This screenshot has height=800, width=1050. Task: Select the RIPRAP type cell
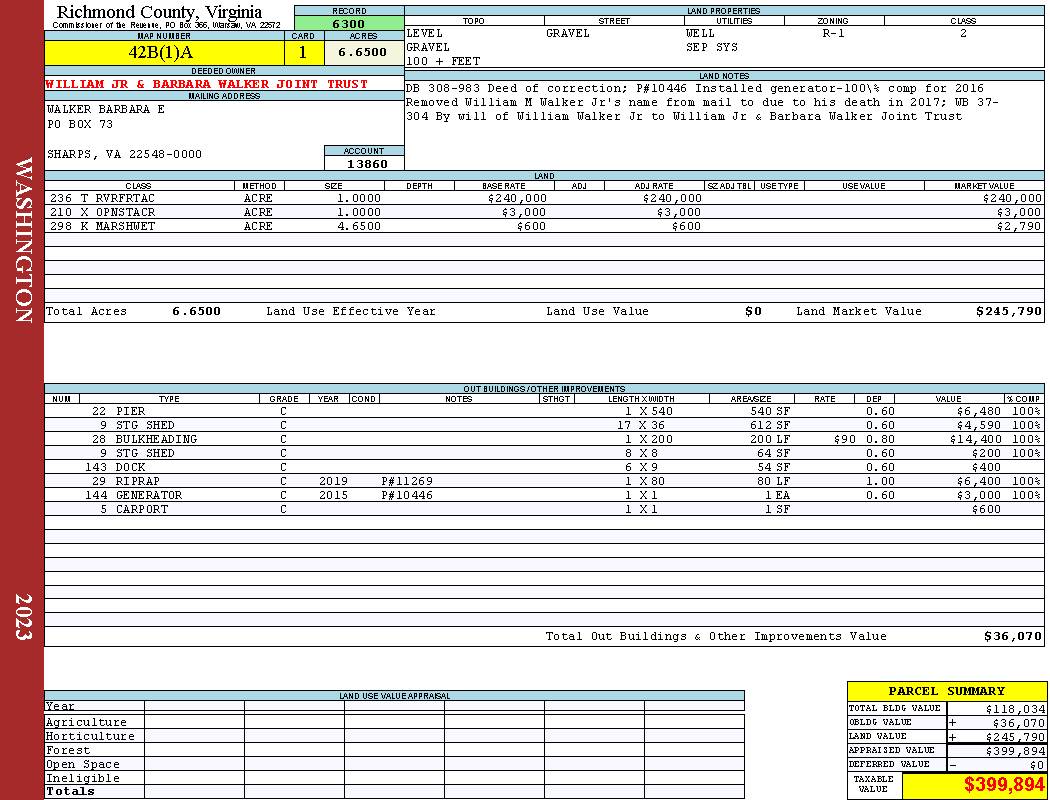[x=137, y=482]
